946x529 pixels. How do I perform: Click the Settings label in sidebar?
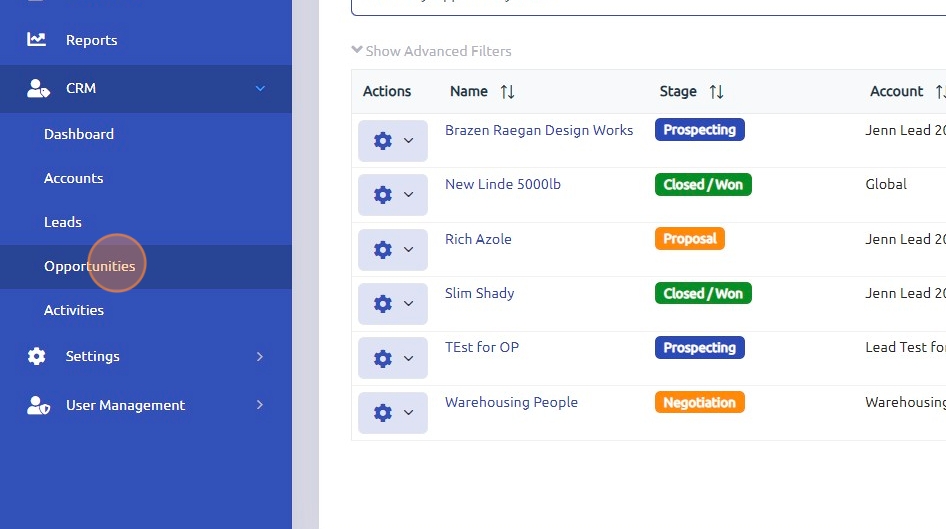pyautogui.click(x=92, y=356)
